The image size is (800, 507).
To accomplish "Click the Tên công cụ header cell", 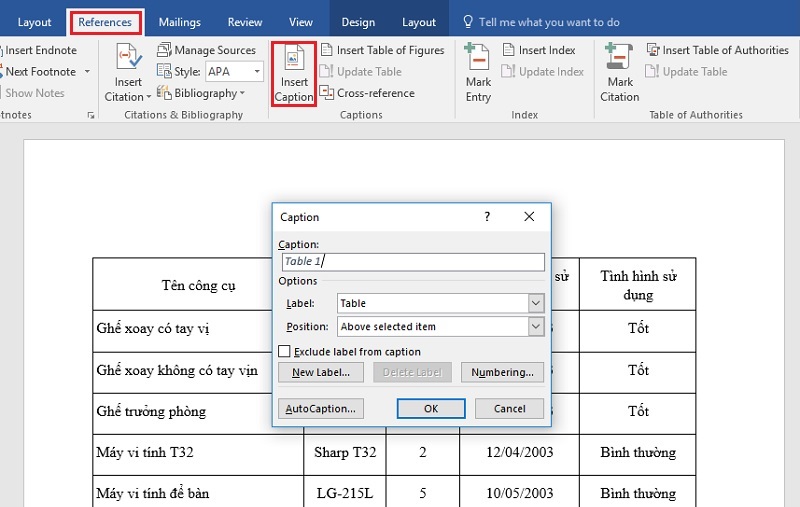I will (198, 285).
